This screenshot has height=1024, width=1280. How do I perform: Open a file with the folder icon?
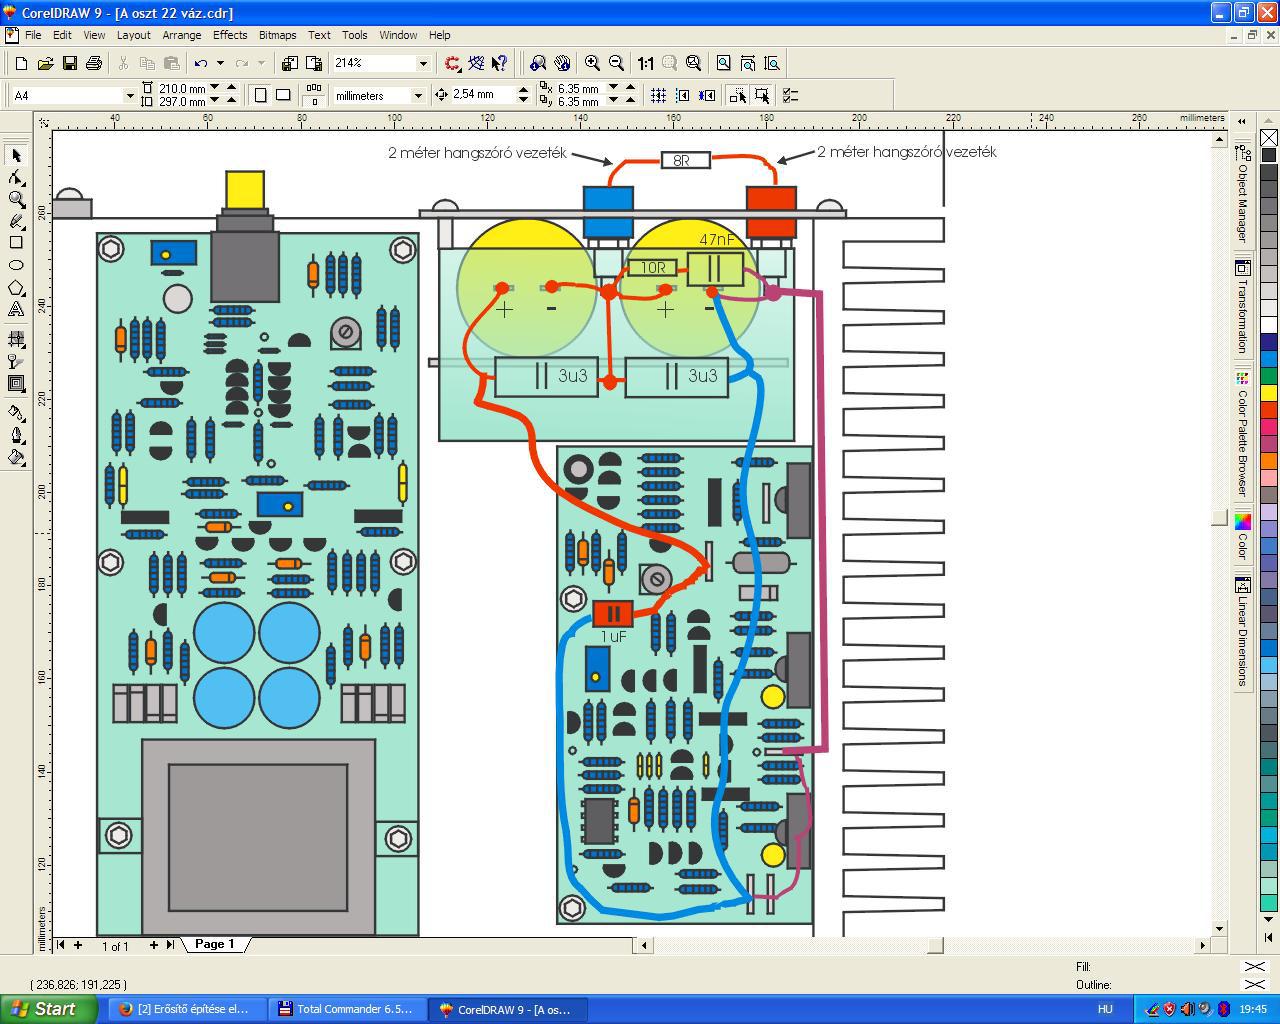(45, 63)
